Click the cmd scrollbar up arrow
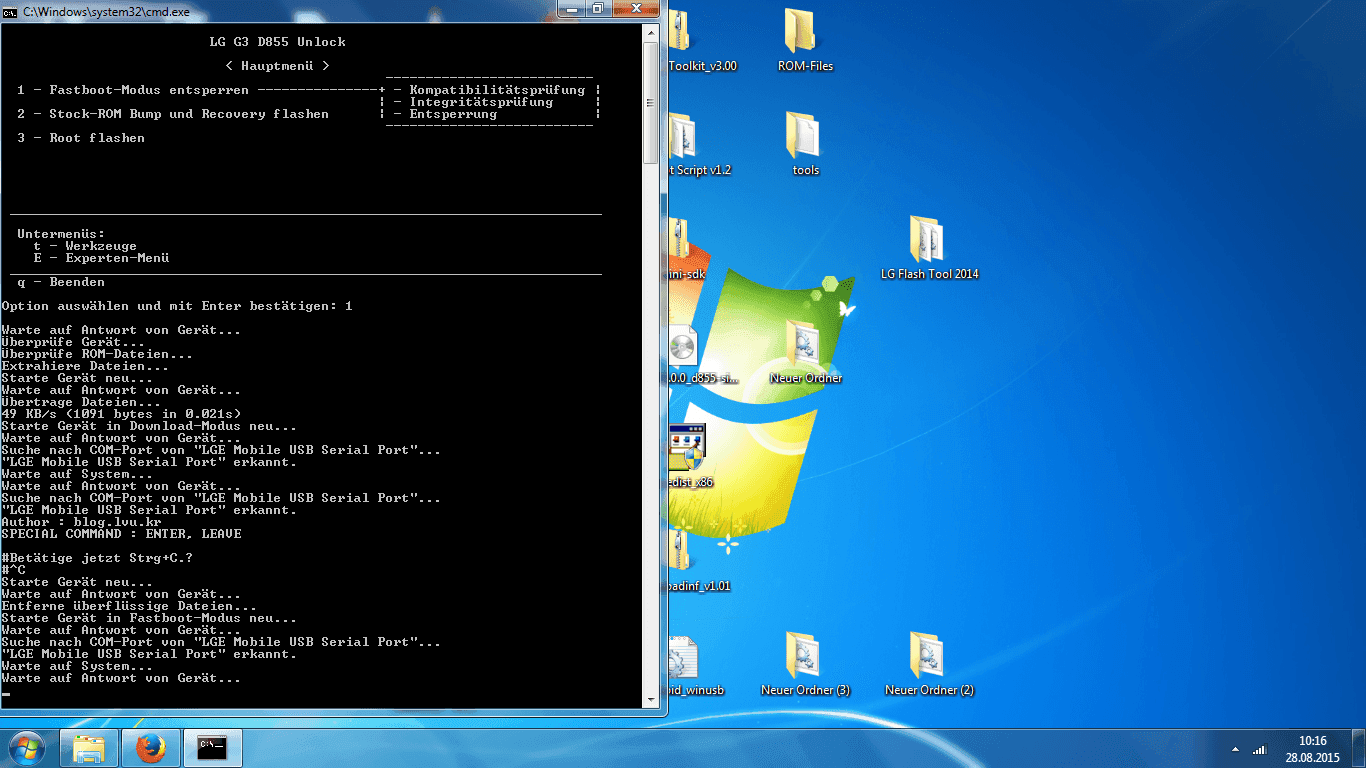This screenshot has width=1366, height=768. click(x=650, y=31)
